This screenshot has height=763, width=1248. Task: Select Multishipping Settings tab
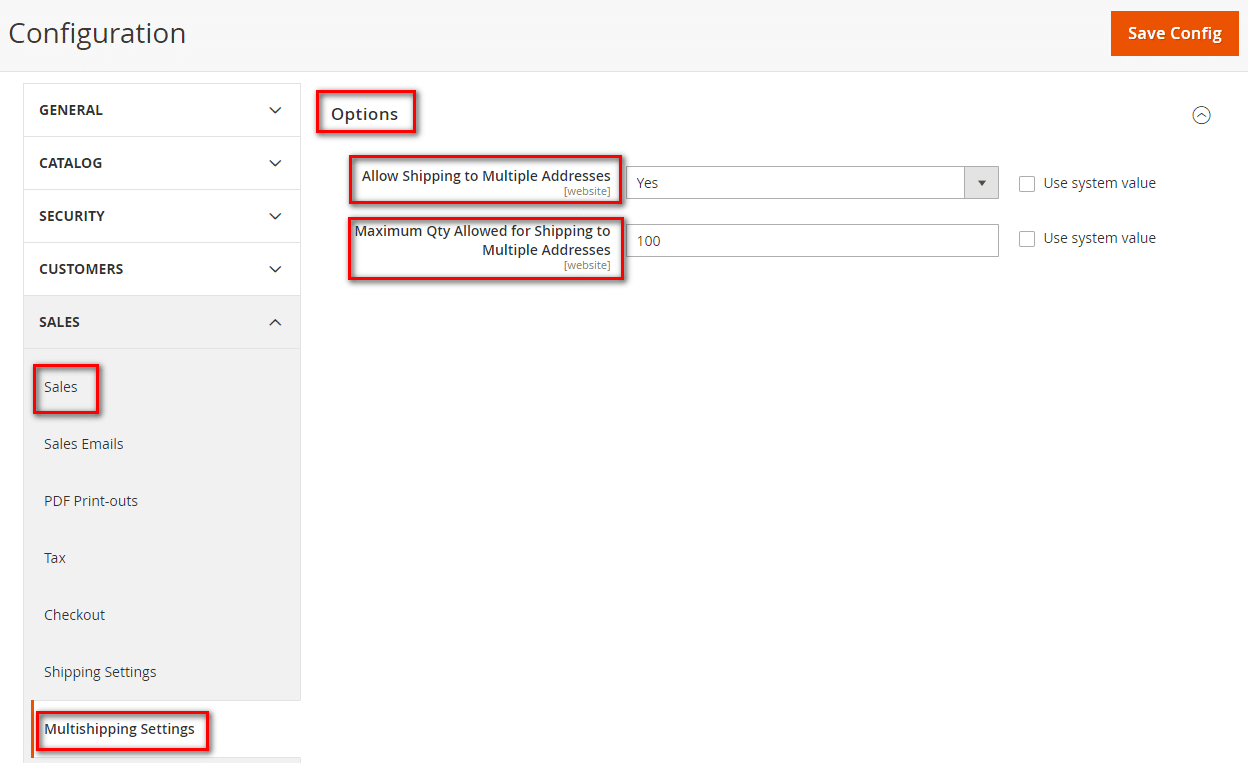click(119, 729)
